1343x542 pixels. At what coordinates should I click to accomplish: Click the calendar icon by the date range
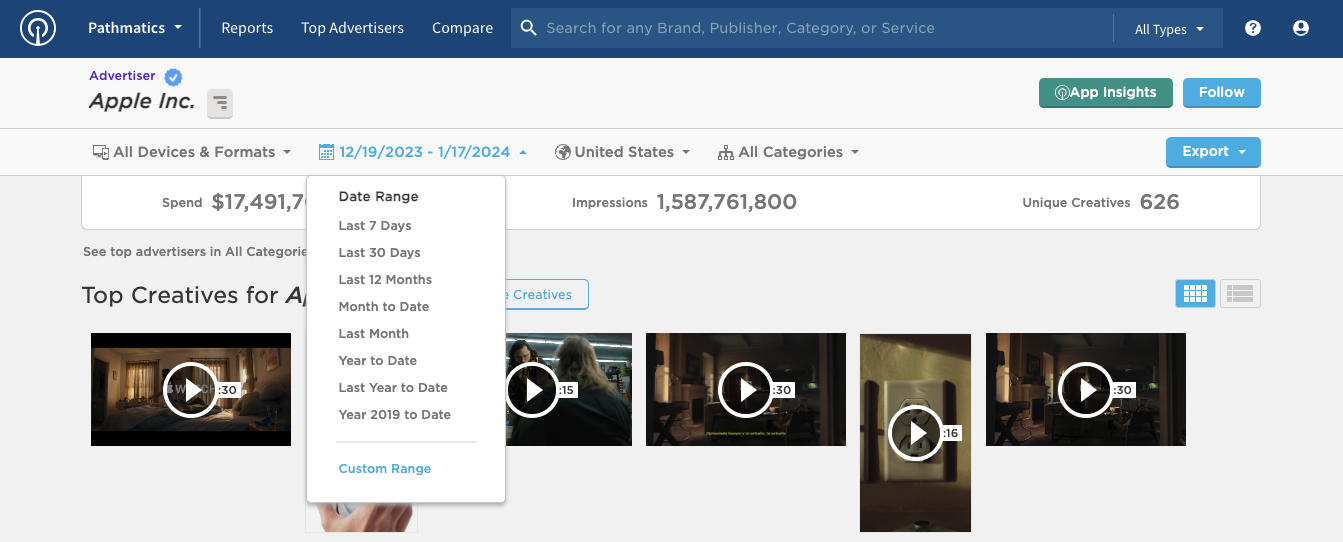(326, 152)
